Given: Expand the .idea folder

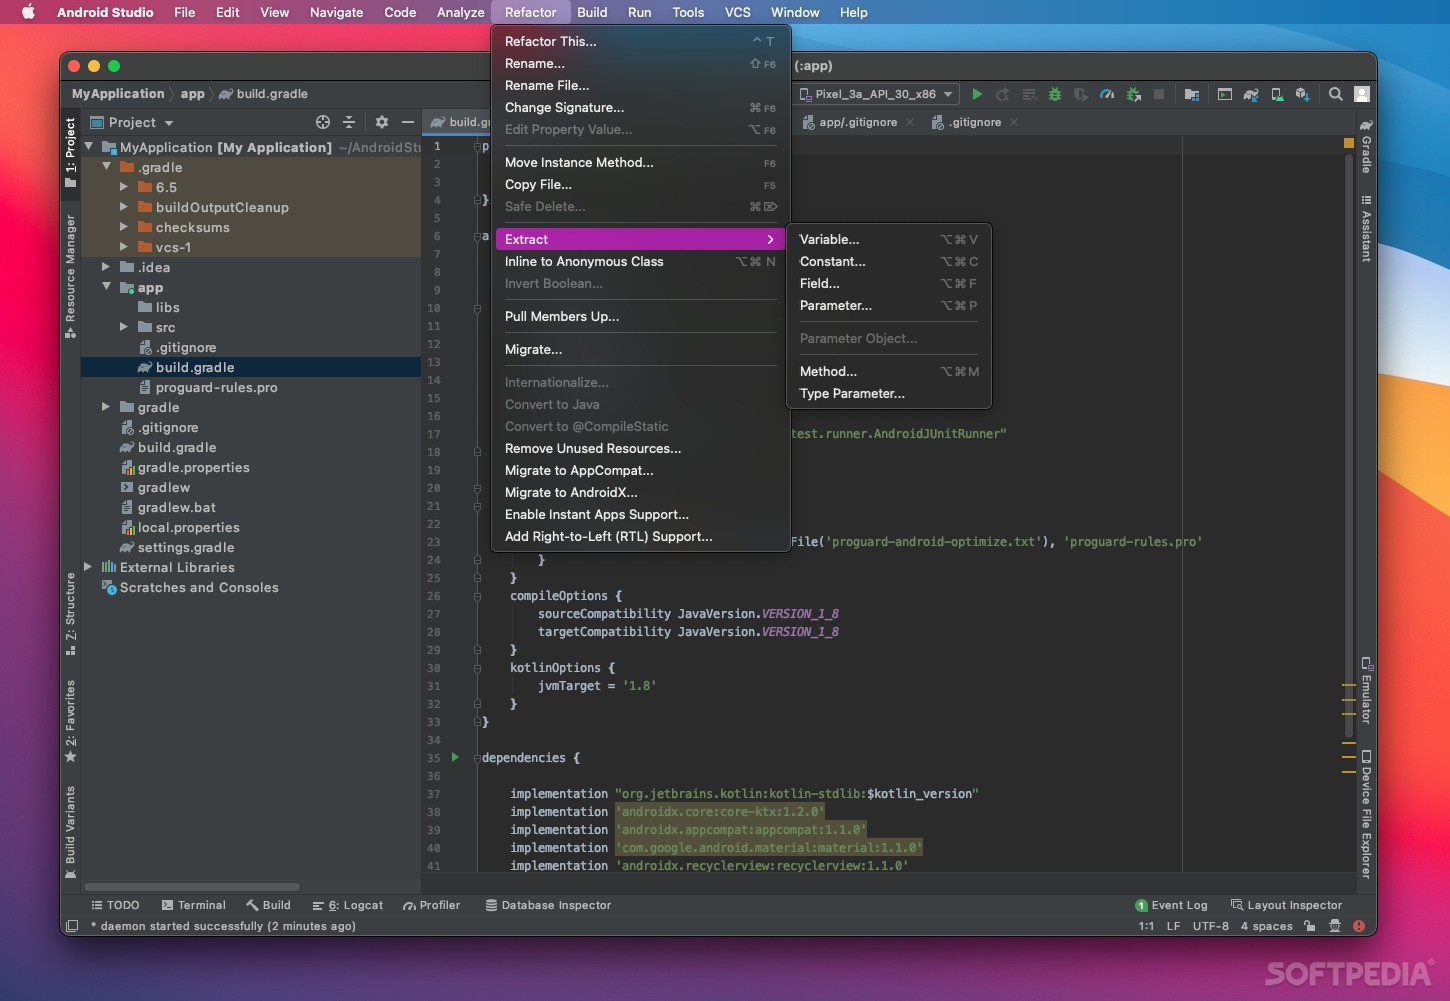Looking at the screenshot, I should point(107,267).
